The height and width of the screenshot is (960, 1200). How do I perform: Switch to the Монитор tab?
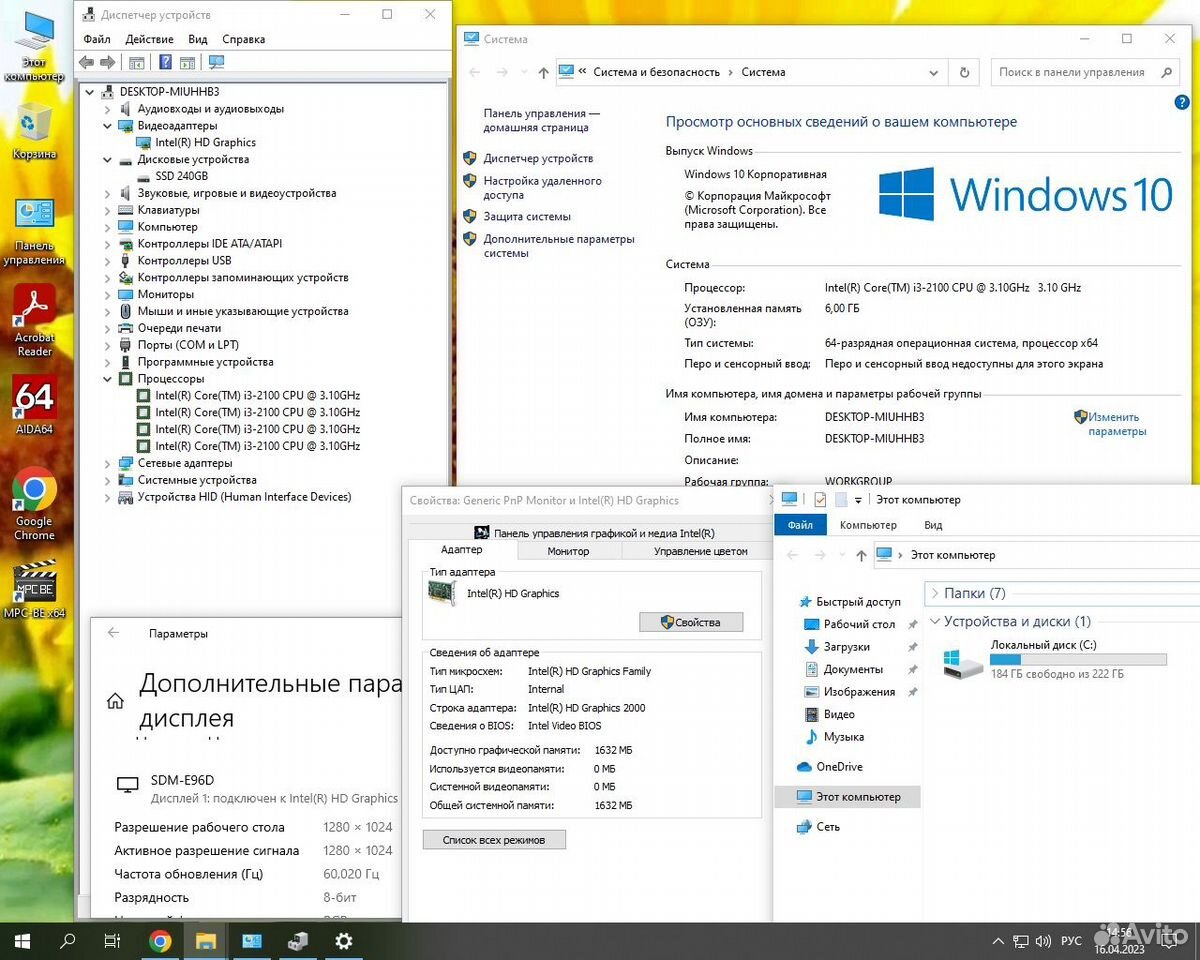coord(568,551)
